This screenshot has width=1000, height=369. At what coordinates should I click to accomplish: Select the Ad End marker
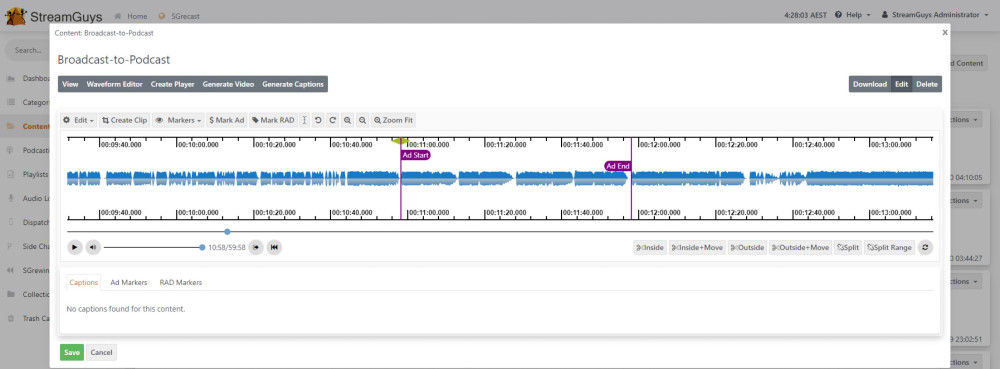618,166
